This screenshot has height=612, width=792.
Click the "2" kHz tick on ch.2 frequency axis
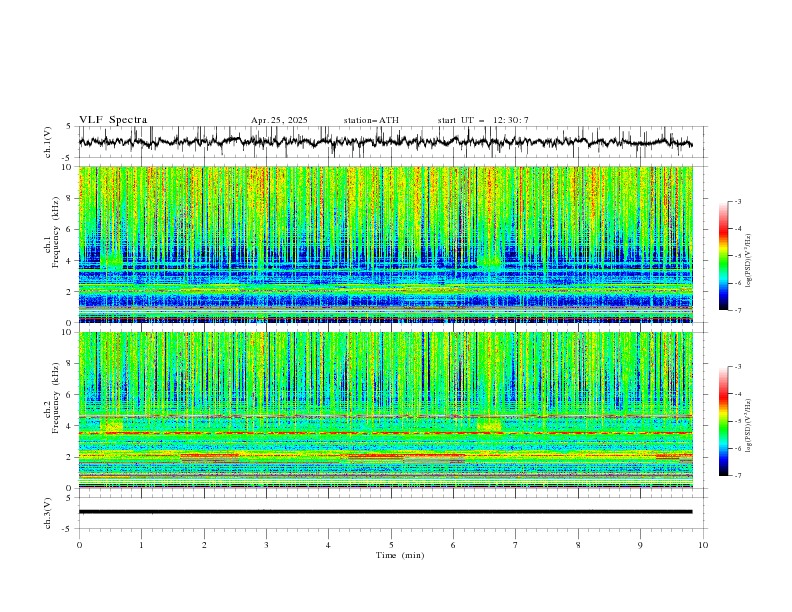tap(69, 457)
